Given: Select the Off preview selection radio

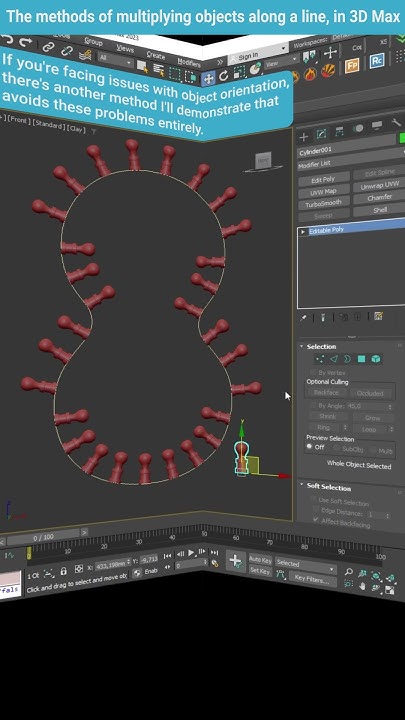Looking at the screenshot, I should (x=310, y=447).
